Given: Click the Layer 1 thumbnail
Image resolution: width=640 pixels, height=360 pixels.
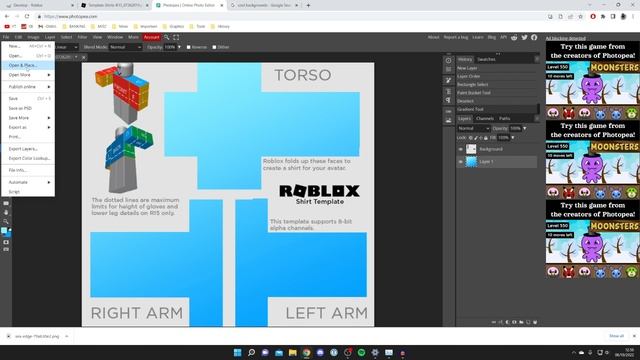Looking at the screenshot, I should pos(471,162).
